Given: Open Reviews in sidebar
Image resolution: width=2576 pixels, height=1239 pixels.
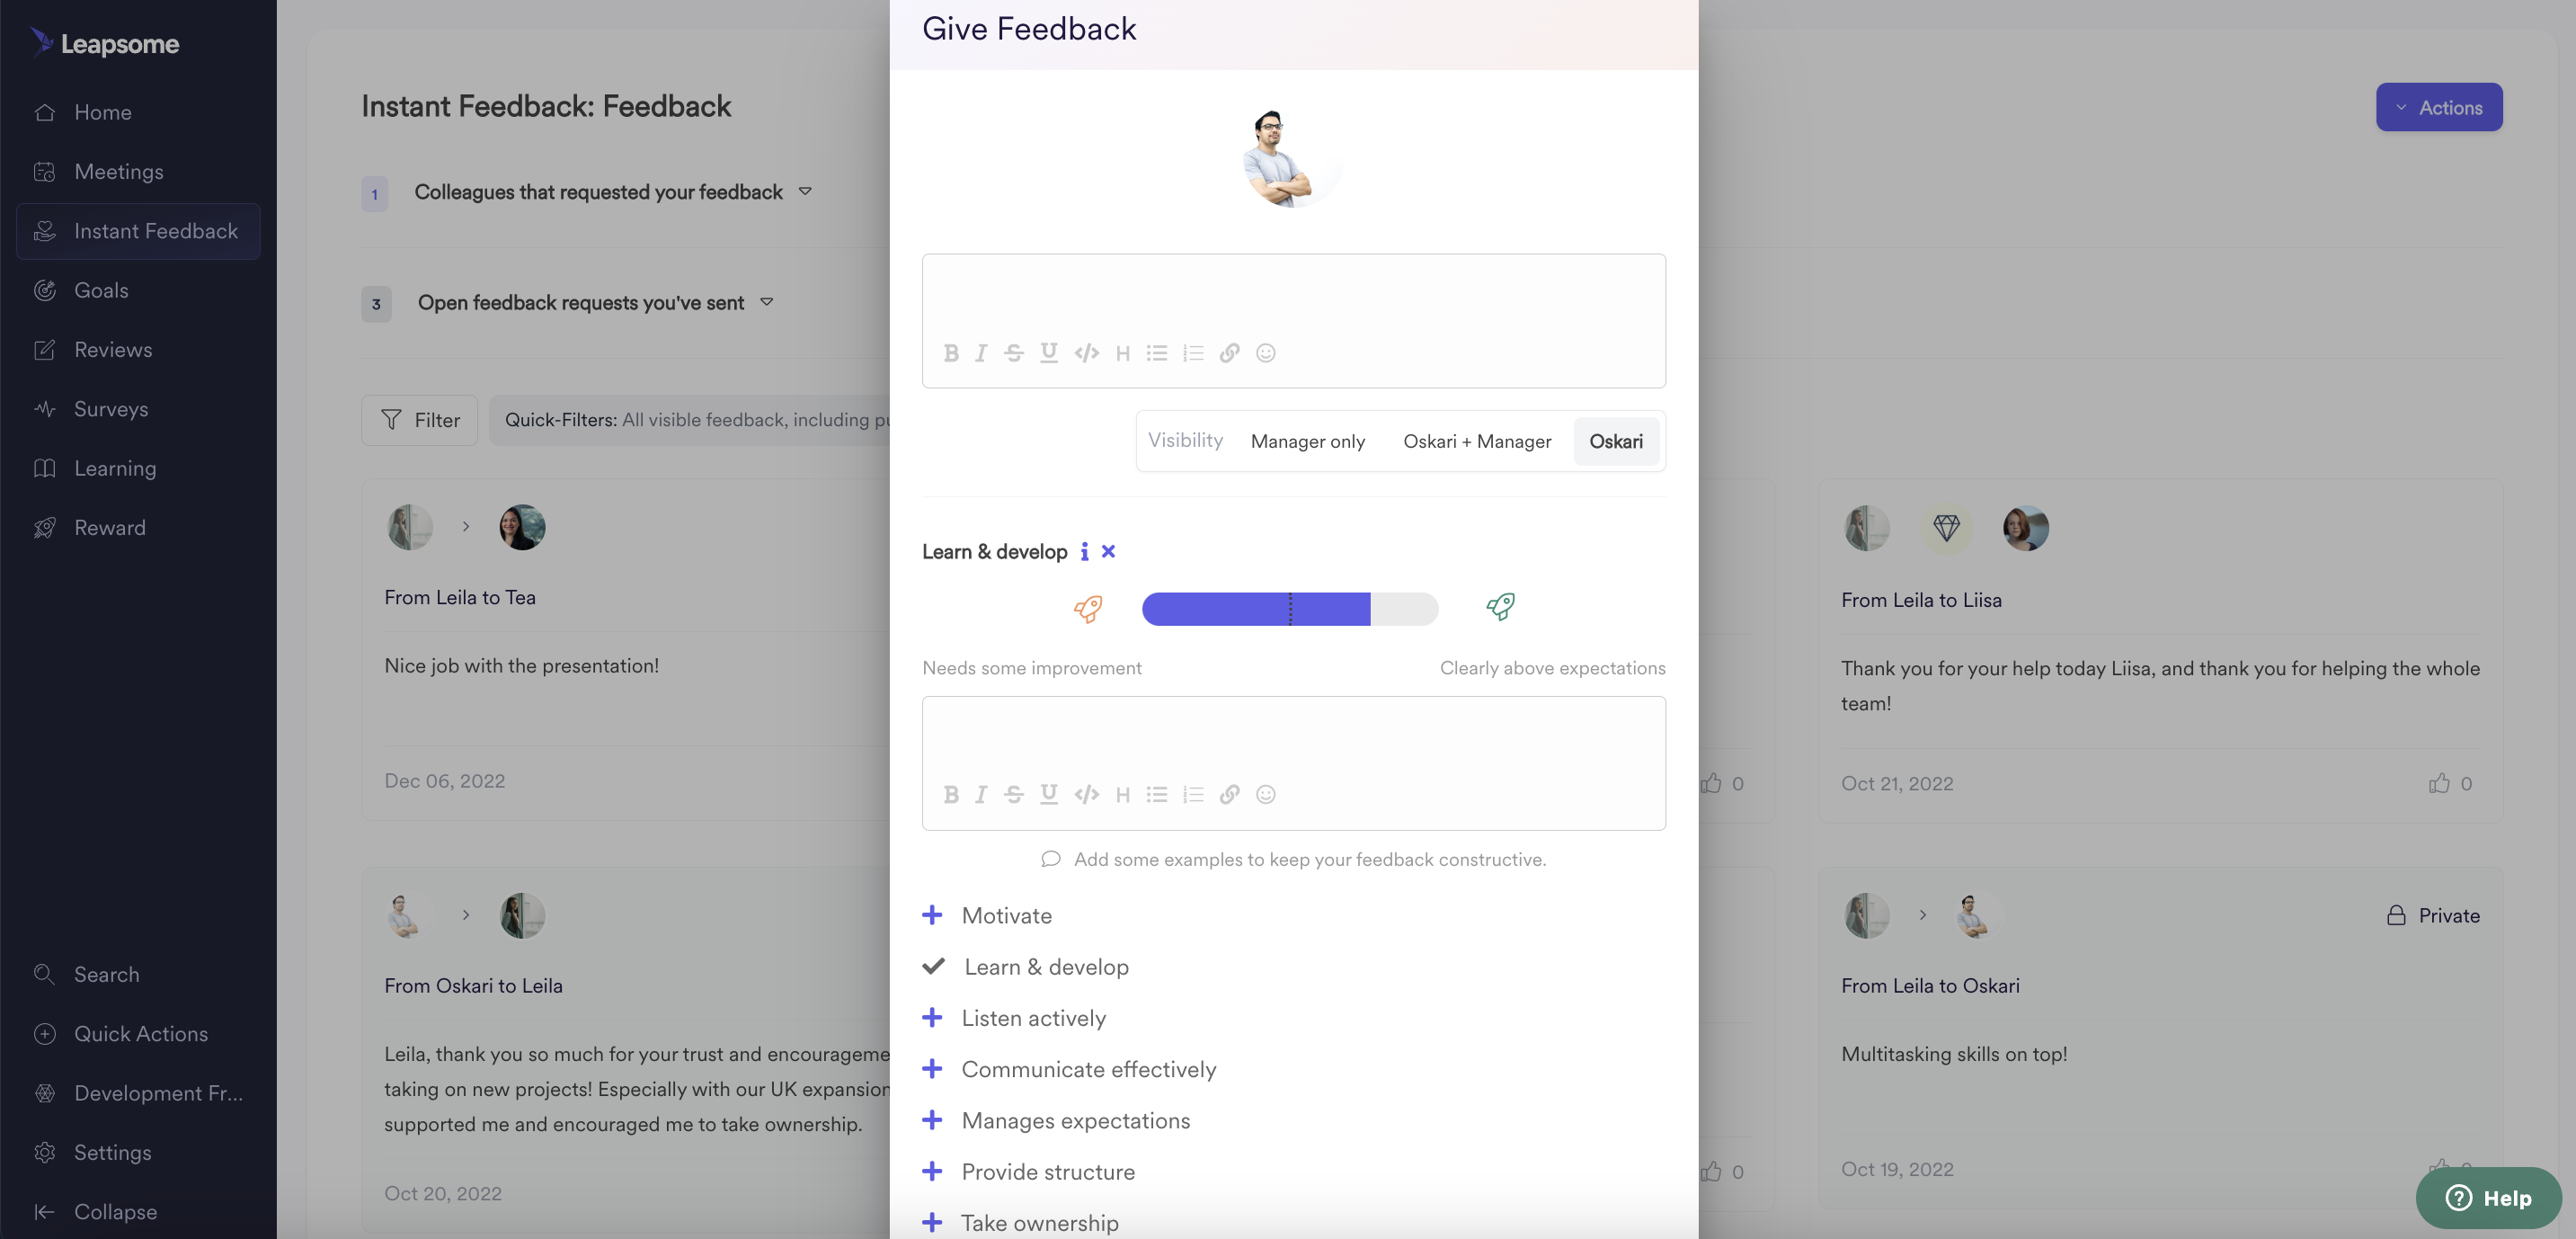Looking at the screenshot, I should [138, 350].
